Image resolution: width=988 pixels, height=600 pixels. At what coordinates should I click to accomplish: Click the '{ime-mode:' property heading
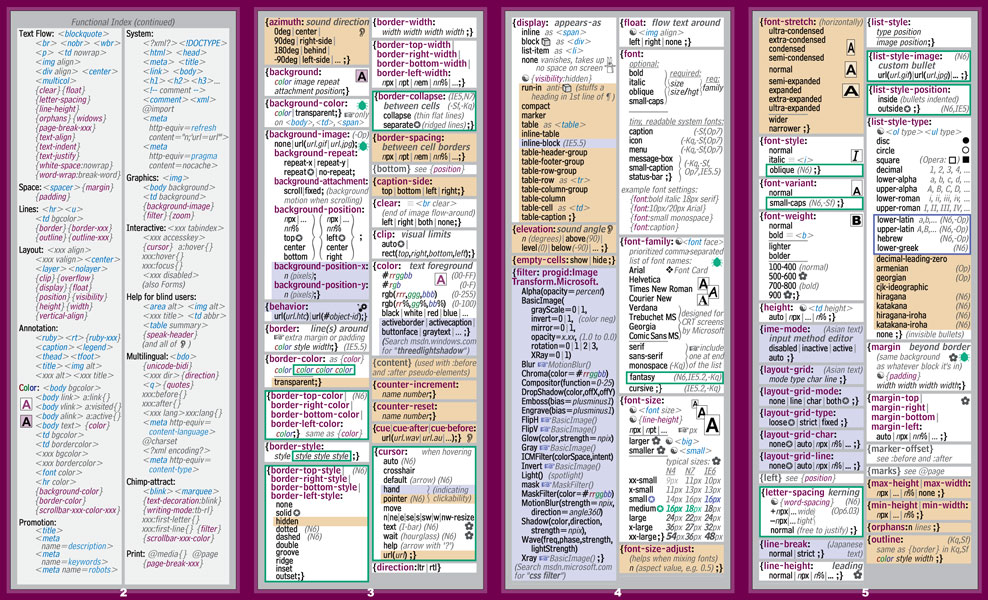(x=786, y=329)
